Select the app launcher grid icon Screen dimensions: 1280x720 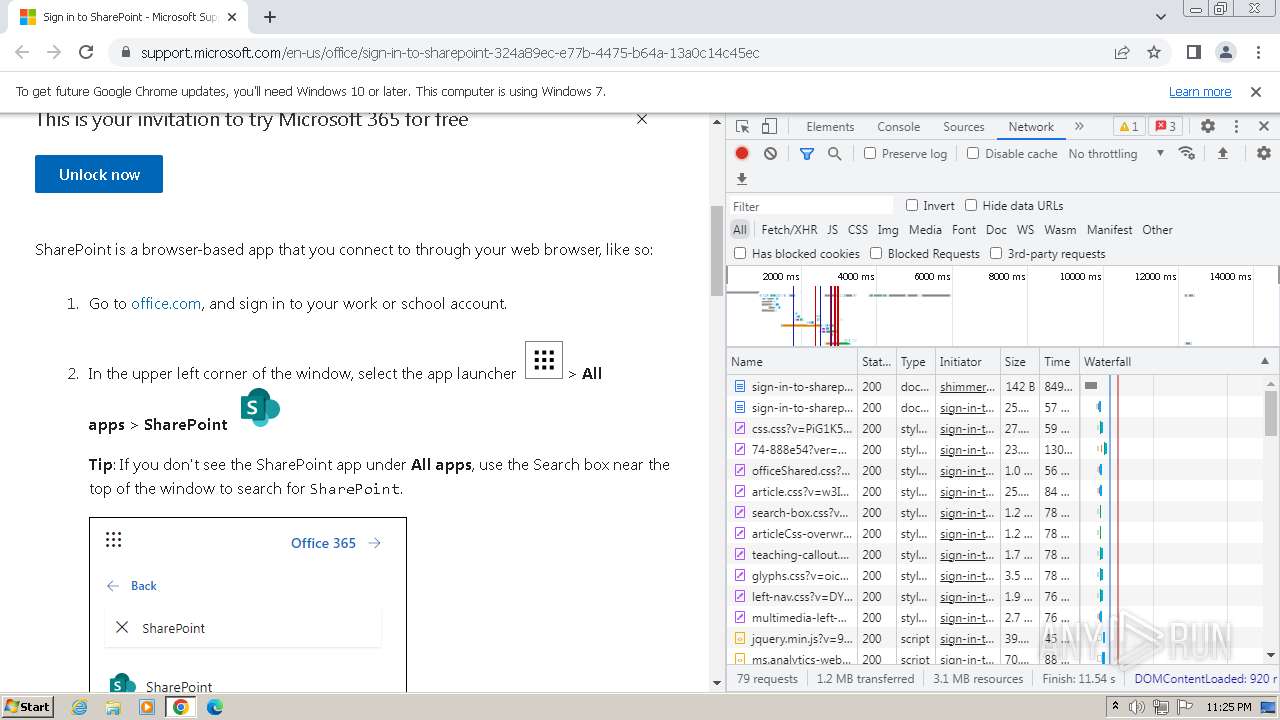(544, 360)
